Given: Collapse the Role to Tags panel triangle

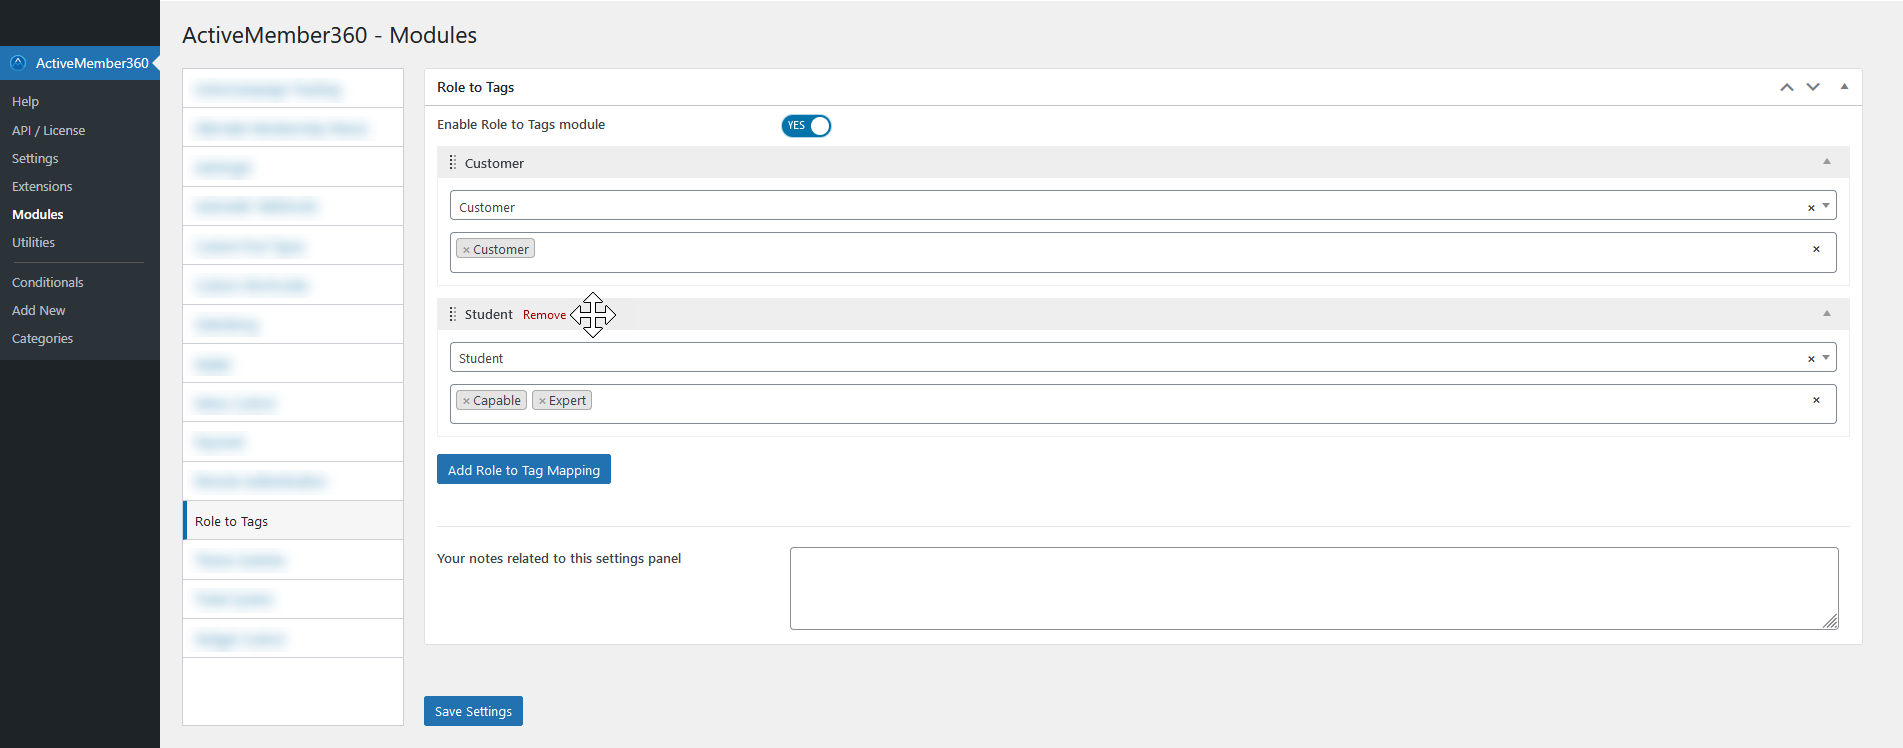Looking at the screenshot, I should coord(1844,87).
